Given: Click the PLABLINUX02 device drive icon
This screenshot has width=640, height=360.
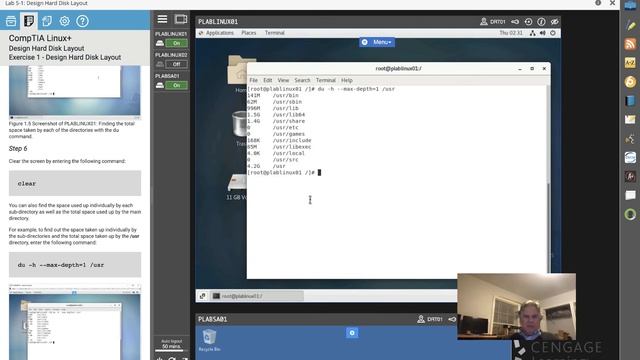Looking at the screenshot, I should (x=160, y=64).
